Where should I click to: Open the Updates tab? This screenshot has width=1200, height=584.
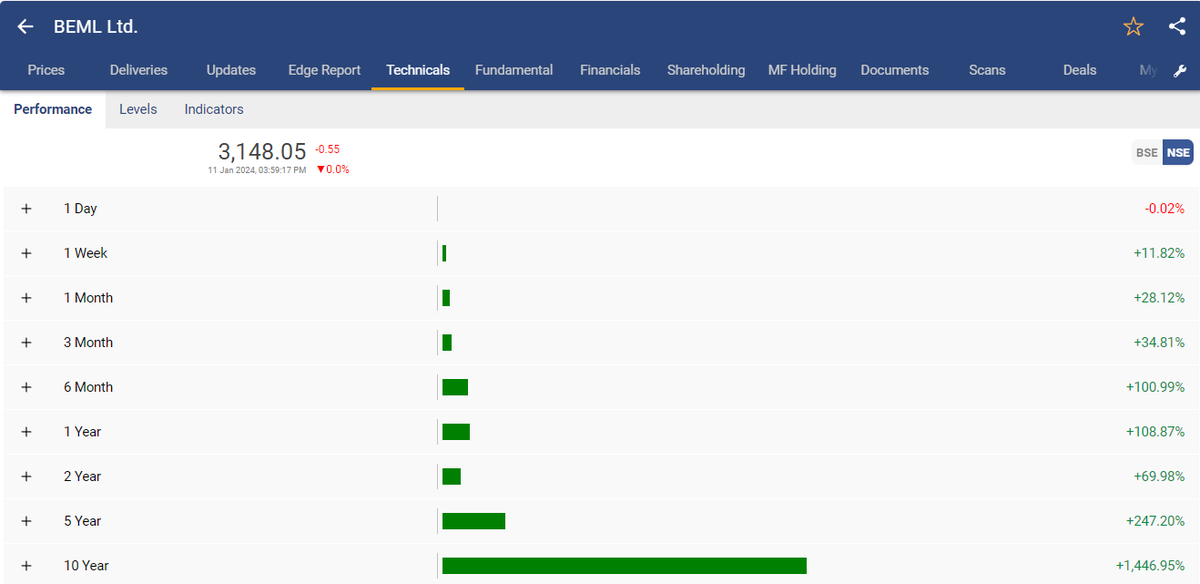click(x=231, y=70)
